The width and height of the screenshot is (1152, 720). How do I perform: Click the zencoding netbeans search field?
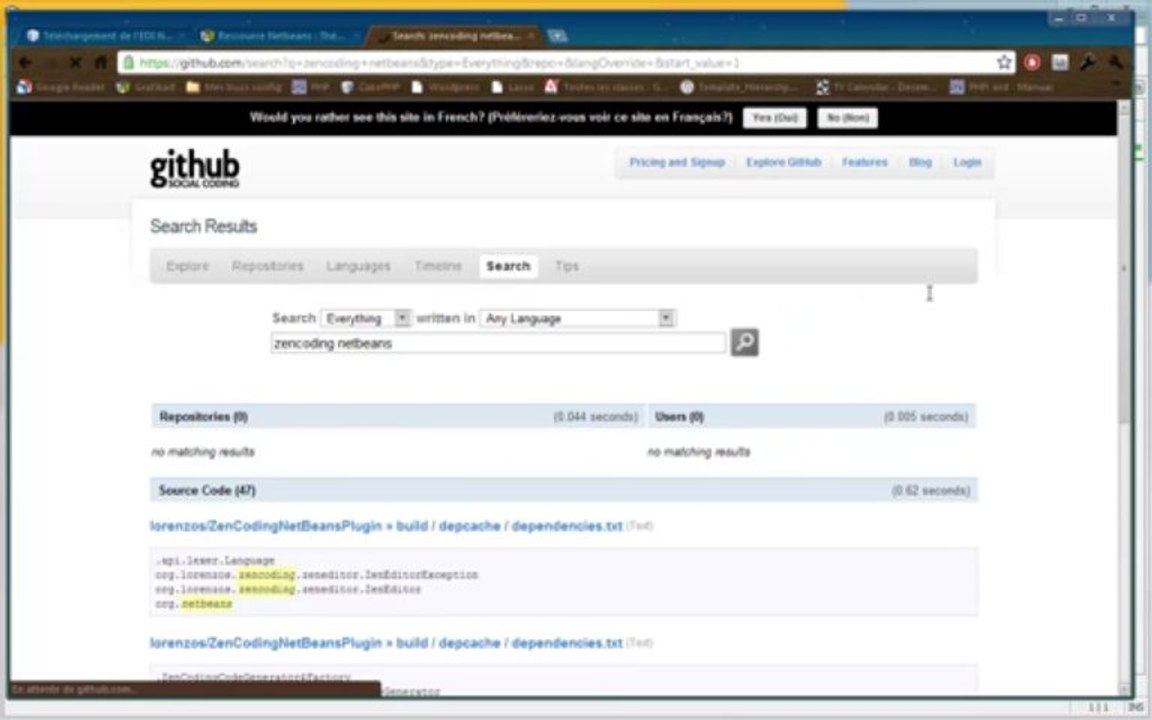(498, 343)
